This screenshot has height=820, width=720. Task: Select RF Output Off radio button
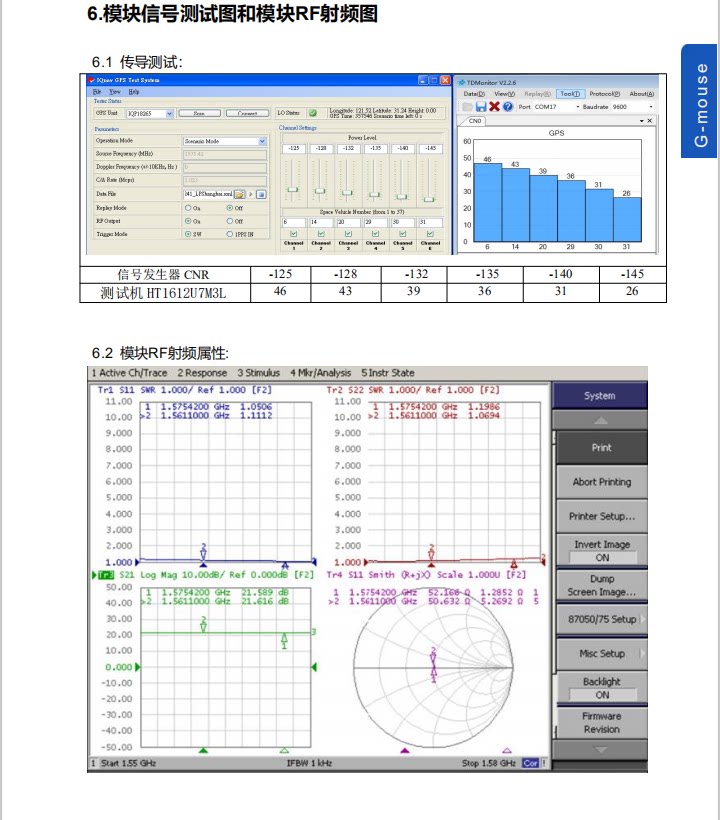(230, 221)
